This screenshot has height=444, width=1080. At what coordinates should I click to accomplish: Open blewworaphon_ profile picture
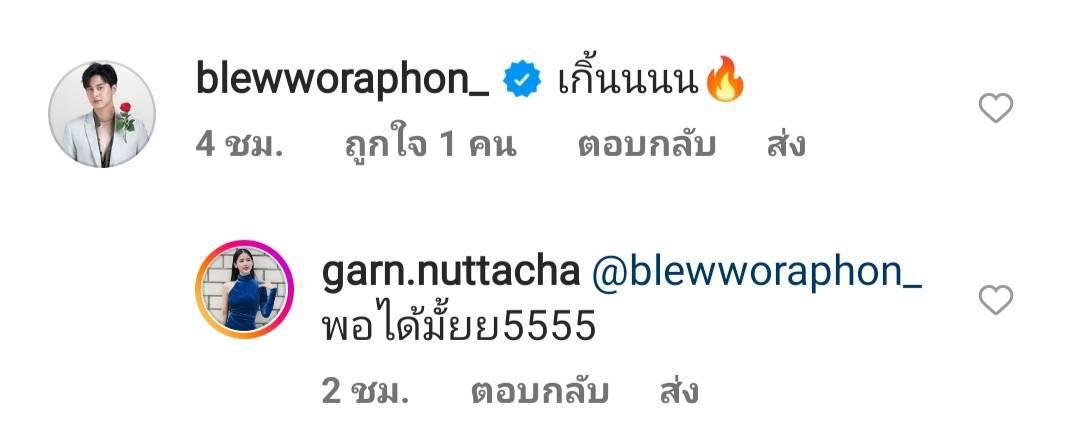[x=102, y=114]
